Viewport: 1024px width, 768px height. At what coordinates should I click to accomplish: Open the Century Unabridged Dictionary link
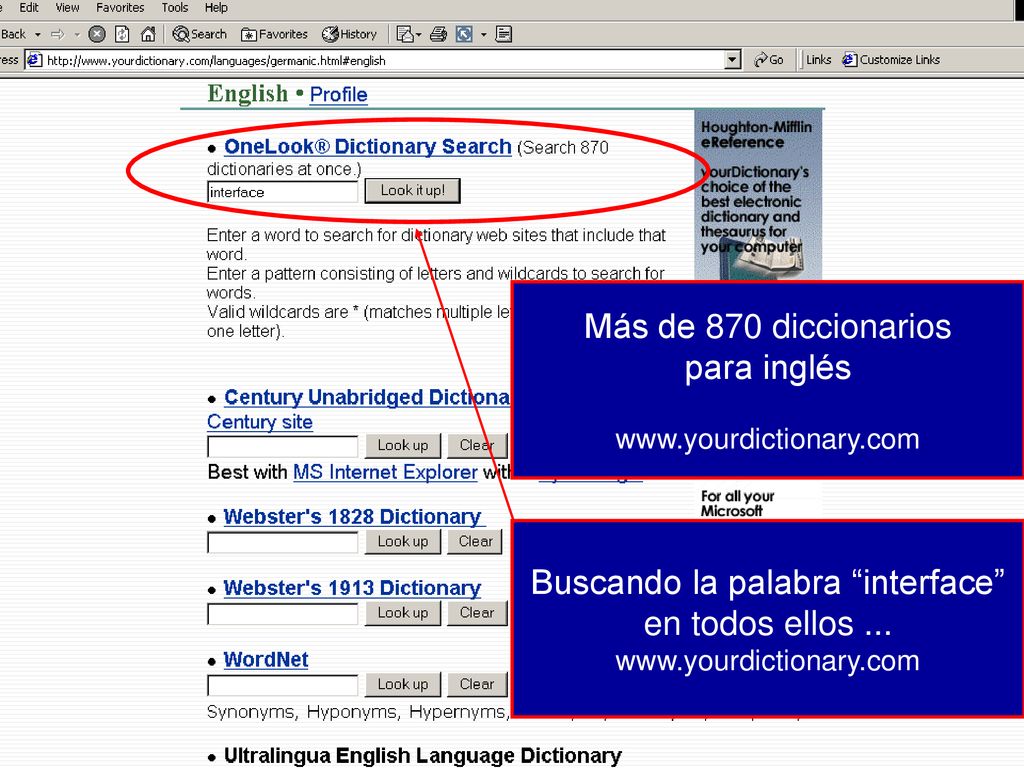click(367, 397)
